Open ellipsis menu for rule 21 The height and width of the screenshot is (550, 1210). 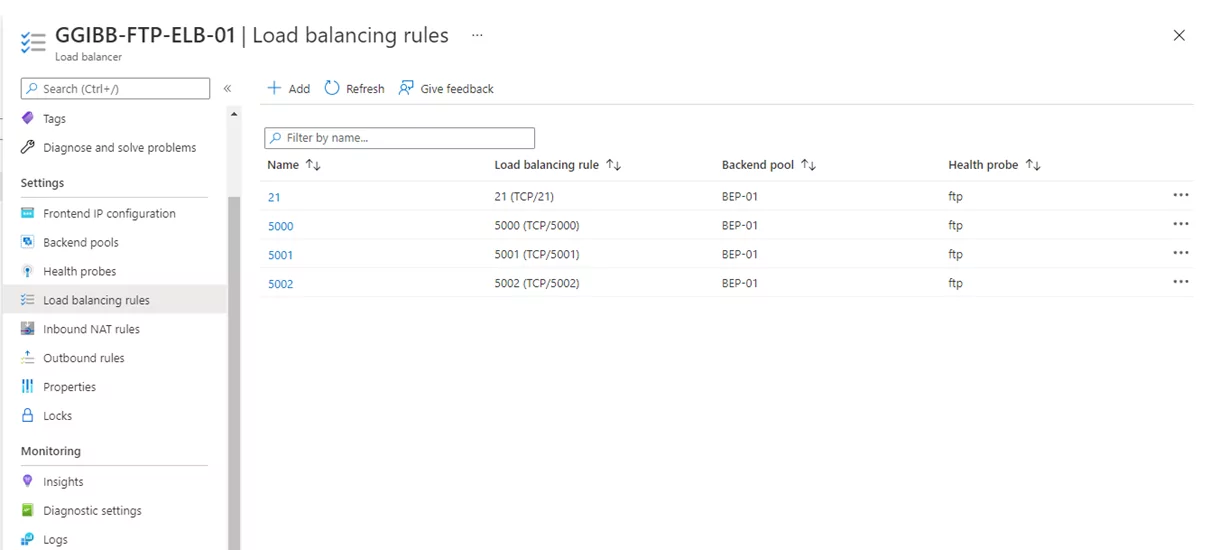point(1181,195)
